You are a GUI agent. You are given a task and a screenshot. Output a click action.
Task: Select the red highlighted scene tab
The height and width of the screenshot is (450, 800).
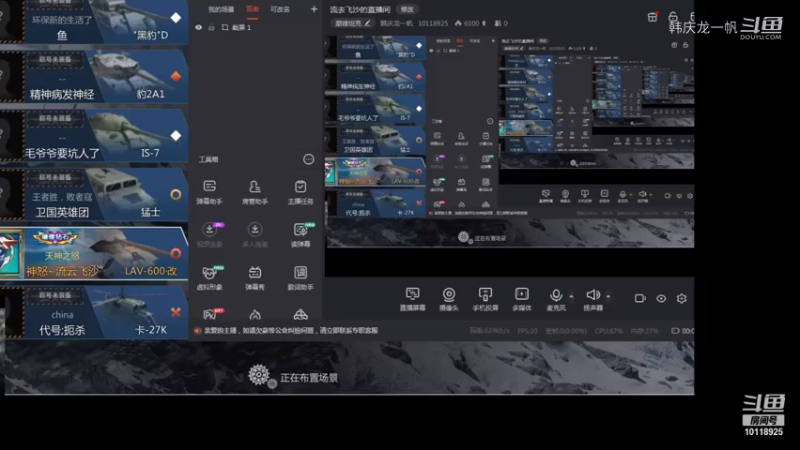pos(253,9)
